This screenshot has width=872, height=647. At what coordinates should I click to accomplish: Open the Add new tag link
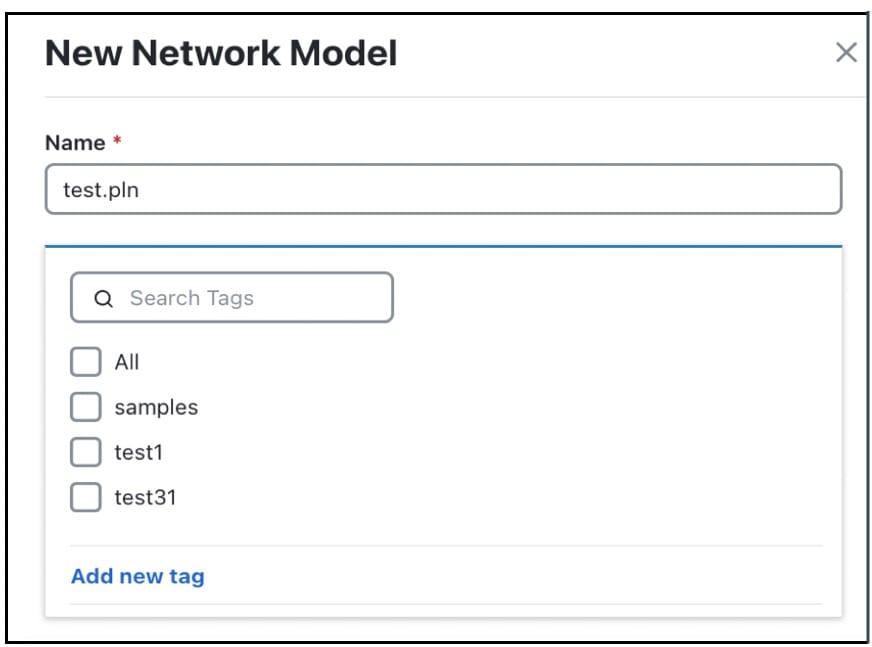coord(138,577)
